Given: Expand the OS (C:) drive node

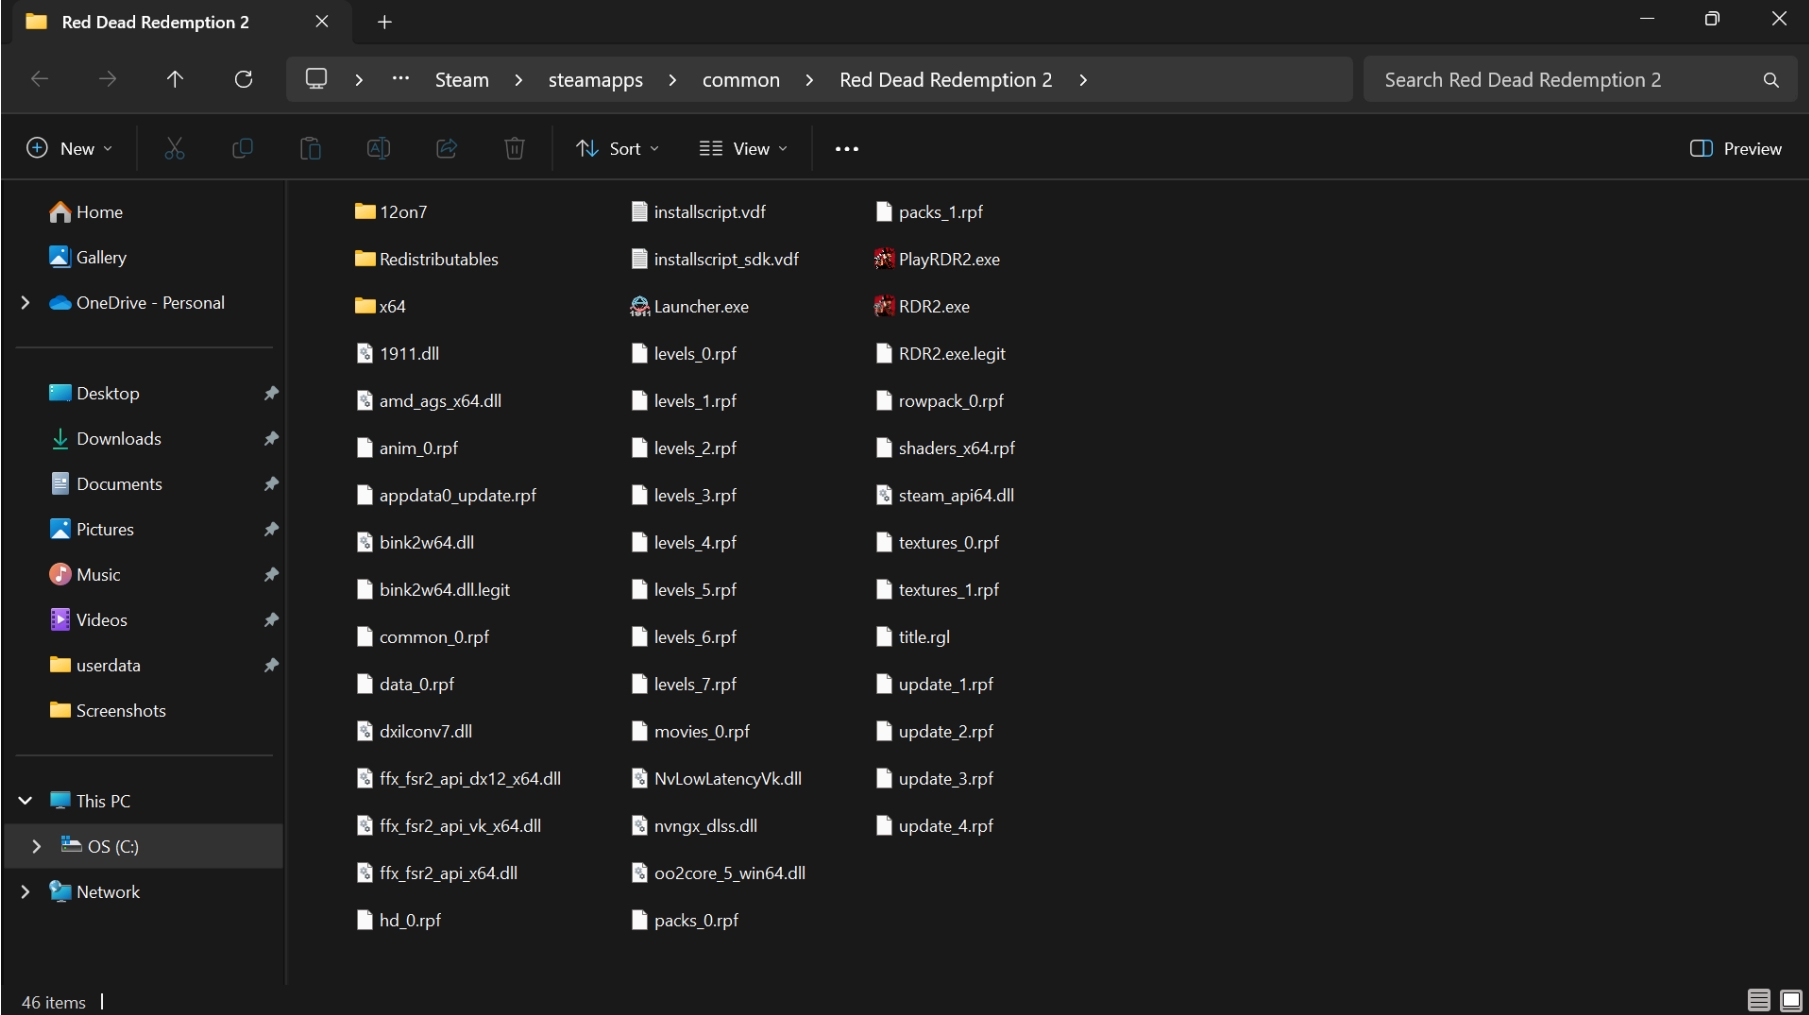Looking at the screenshot, I should (x=37, y=846).
